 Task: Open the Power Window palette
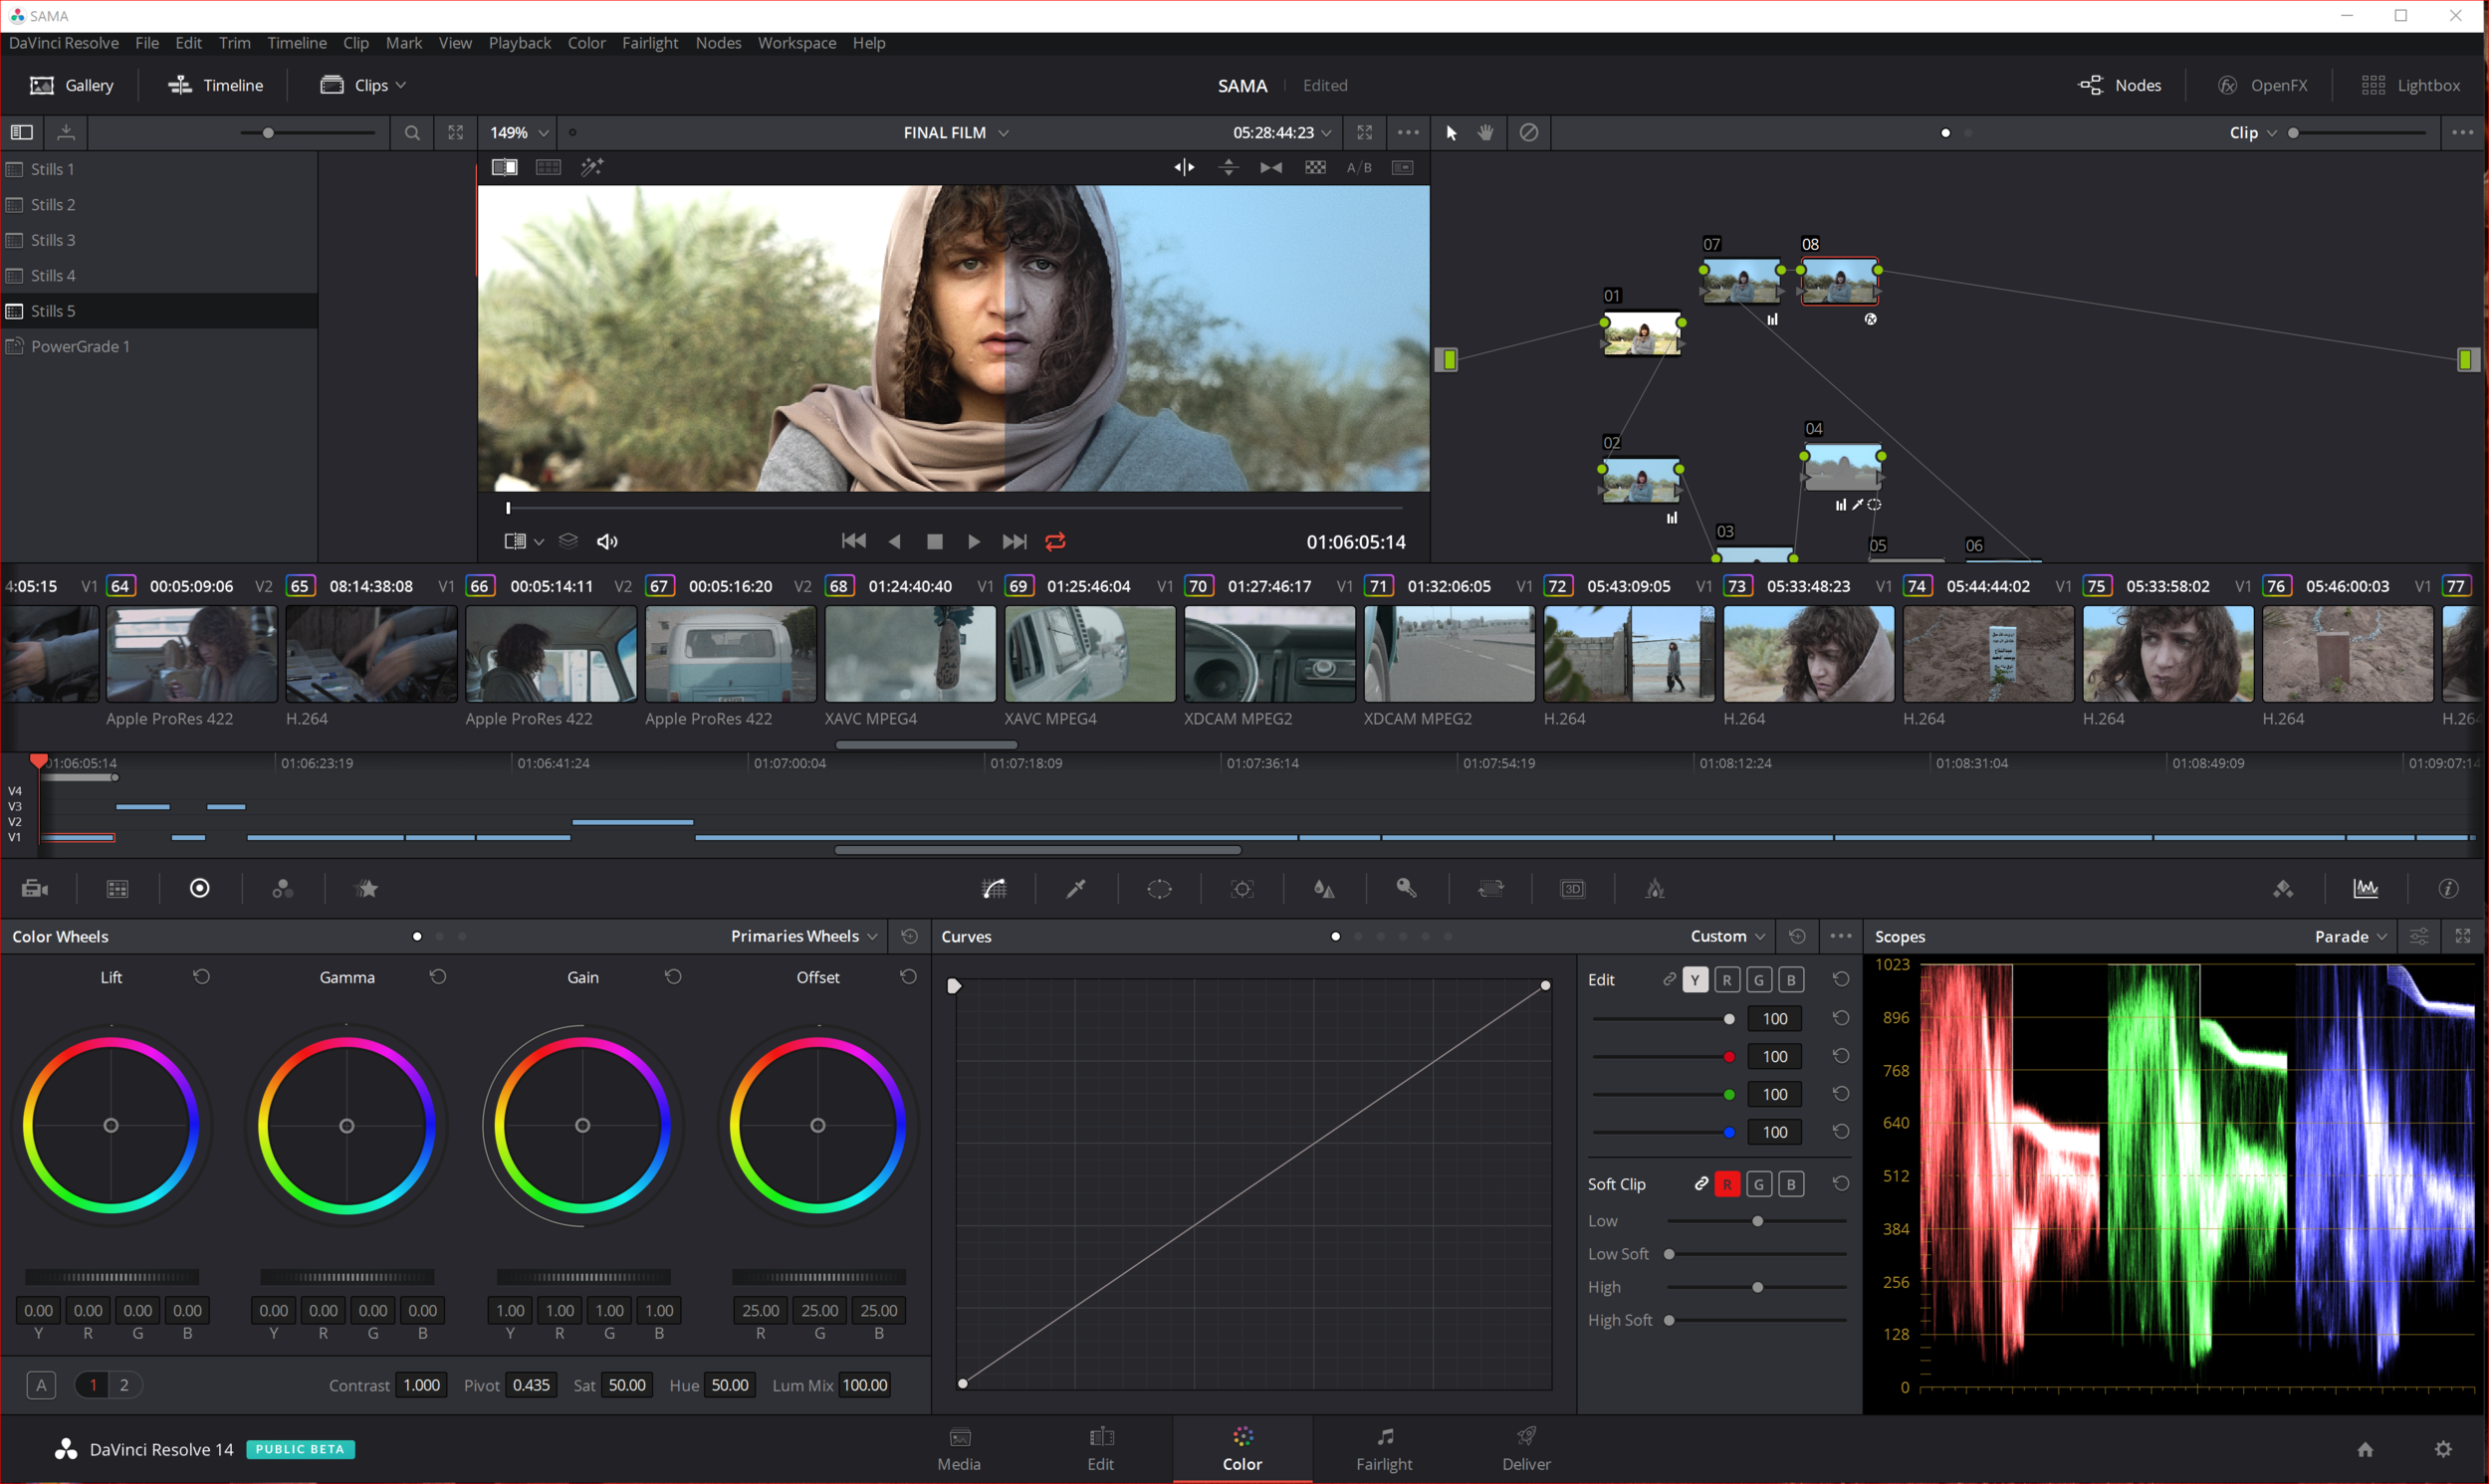[1159, 888]
